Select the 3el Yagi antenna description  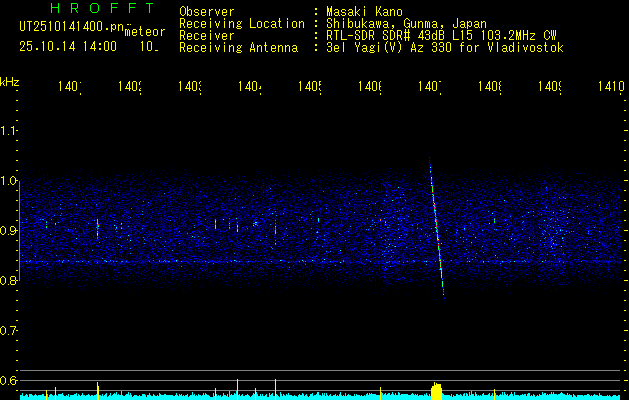(445, 48)
